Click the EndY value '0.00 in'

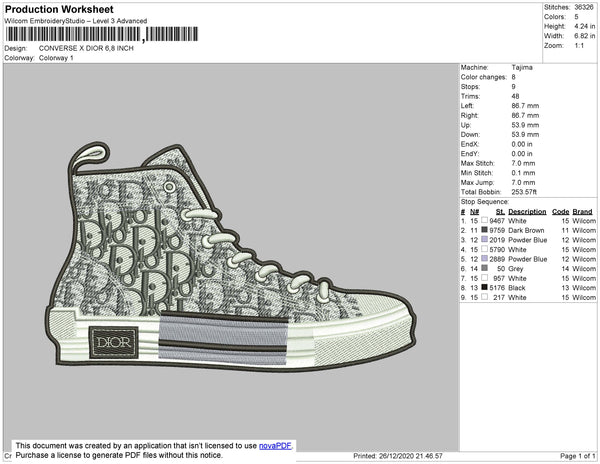(522, 154)
